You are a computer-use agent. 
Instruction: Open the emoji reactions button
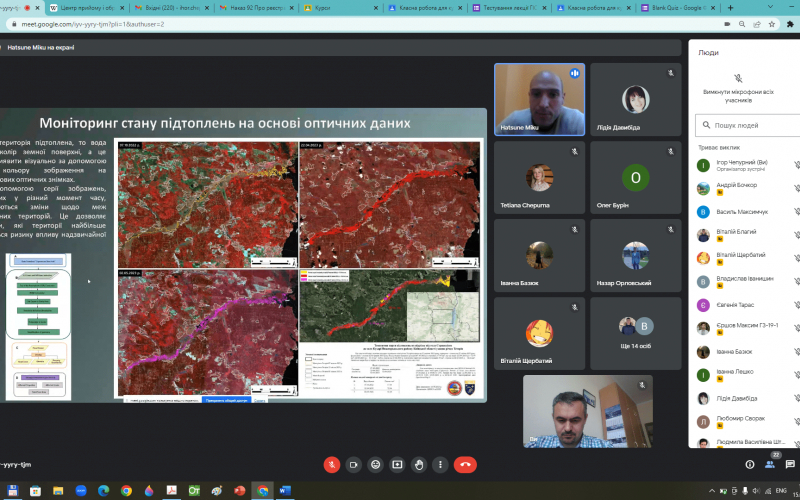click(375, 464)
